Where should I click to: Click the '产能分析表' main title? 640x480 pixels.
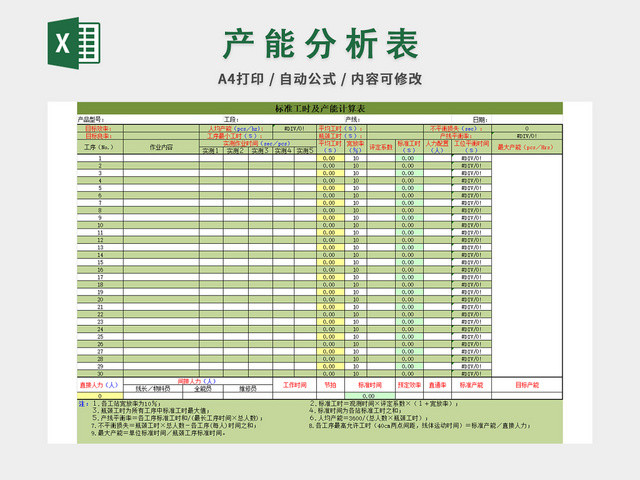pyautogui.click(x=321, y=44)
